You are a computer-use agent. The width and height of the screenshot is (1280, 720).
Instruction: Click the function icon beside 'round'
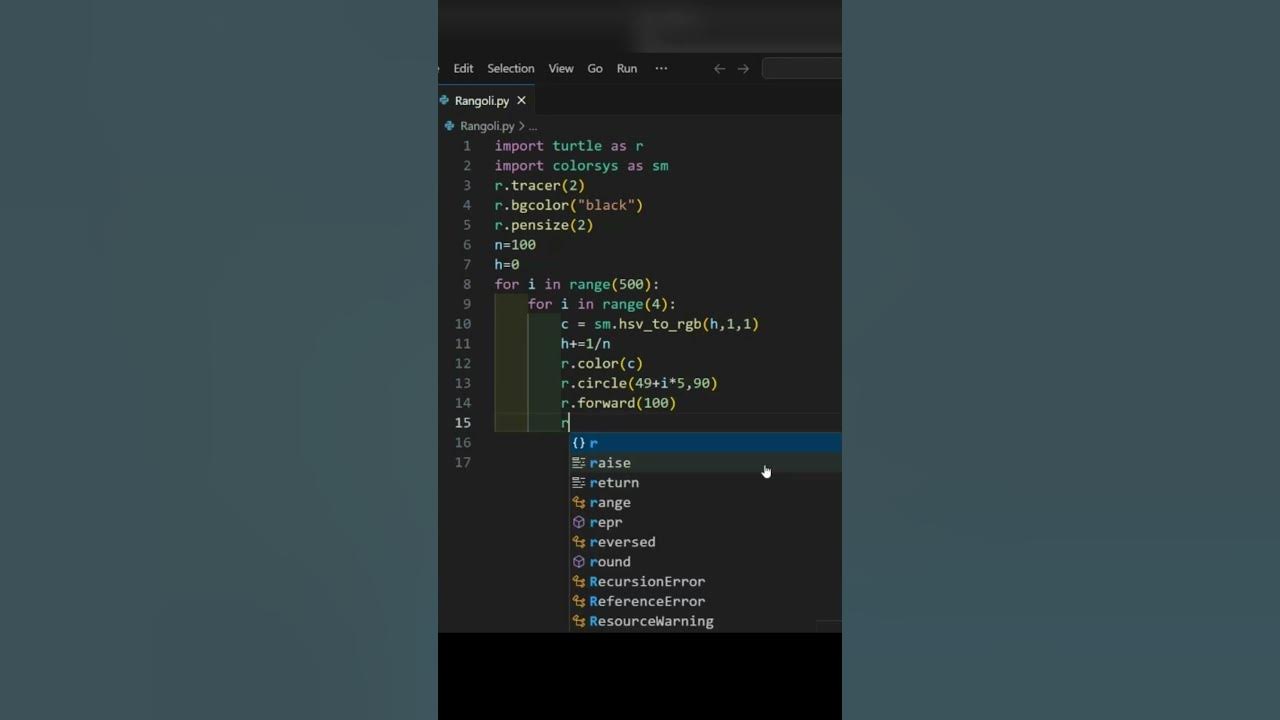coord(579,562)
